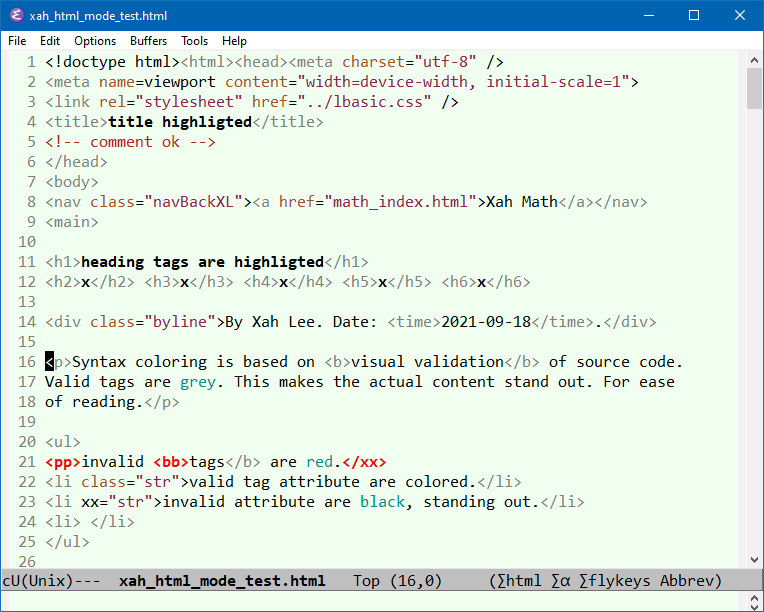Place cursor on '<!doctype html>' text
The width and height of the screenshot is (764, 612).
(113, 62)
